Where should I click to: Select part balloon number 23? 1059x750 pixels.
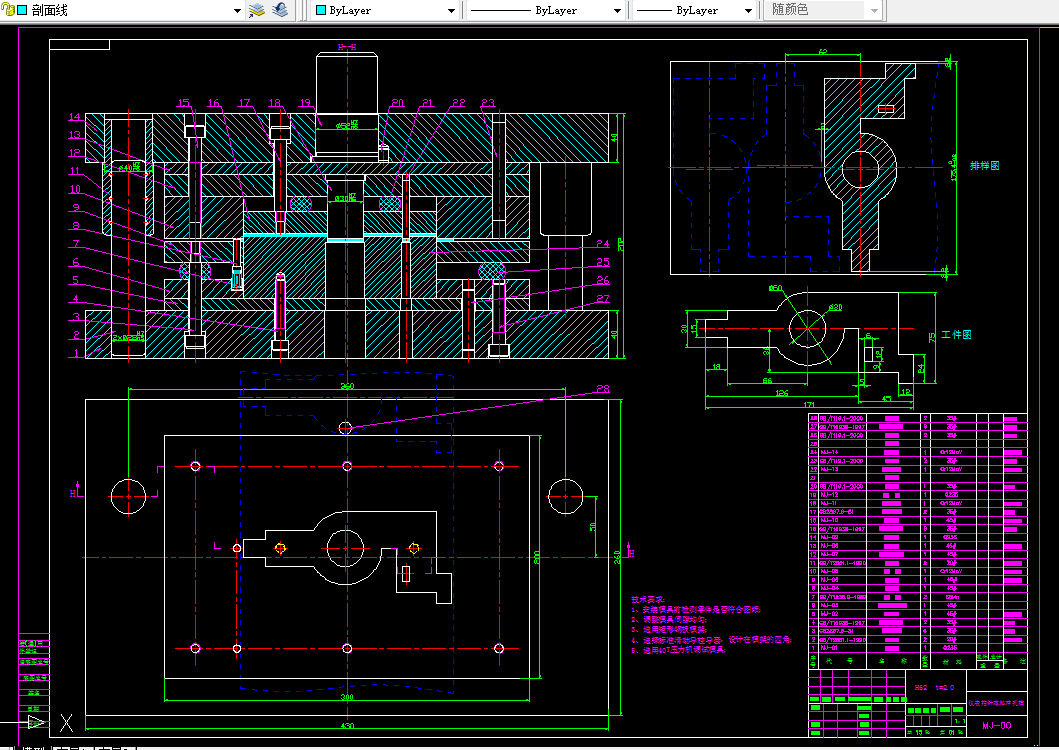pos(488,103)
